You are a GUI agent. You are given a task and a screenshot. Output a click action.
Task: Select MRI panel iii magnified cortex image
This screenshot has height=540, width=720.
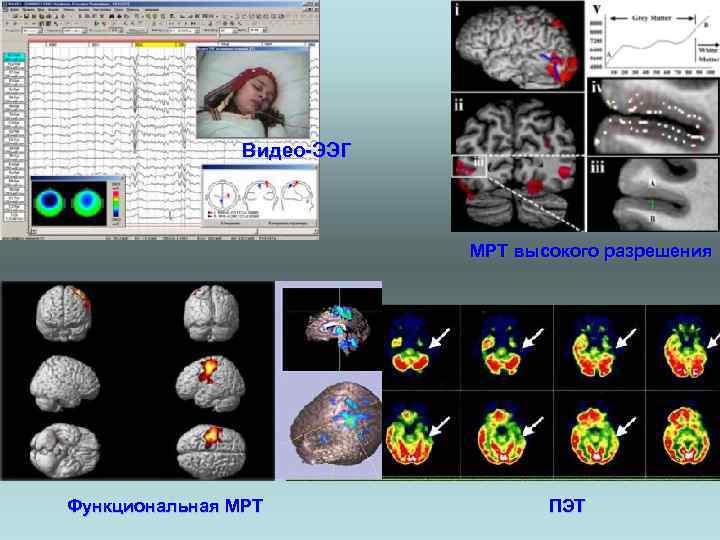653,195
